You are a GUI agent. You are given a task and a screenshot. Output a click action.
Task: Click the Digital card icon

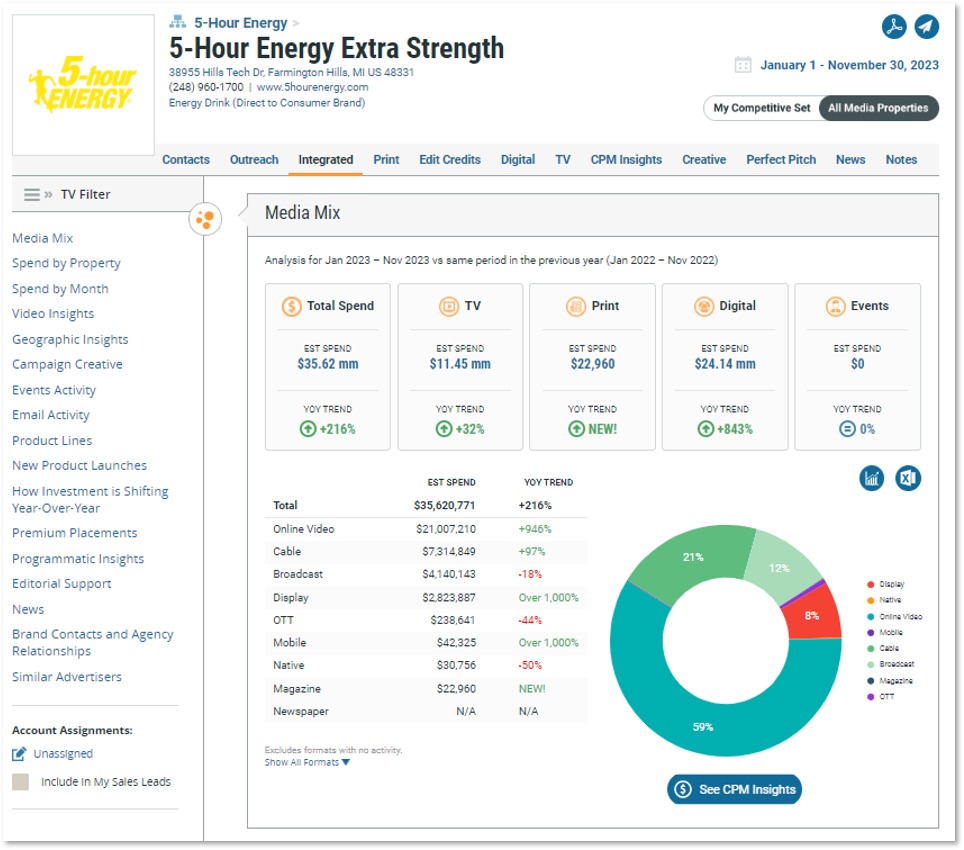click(x=704, y=306)
